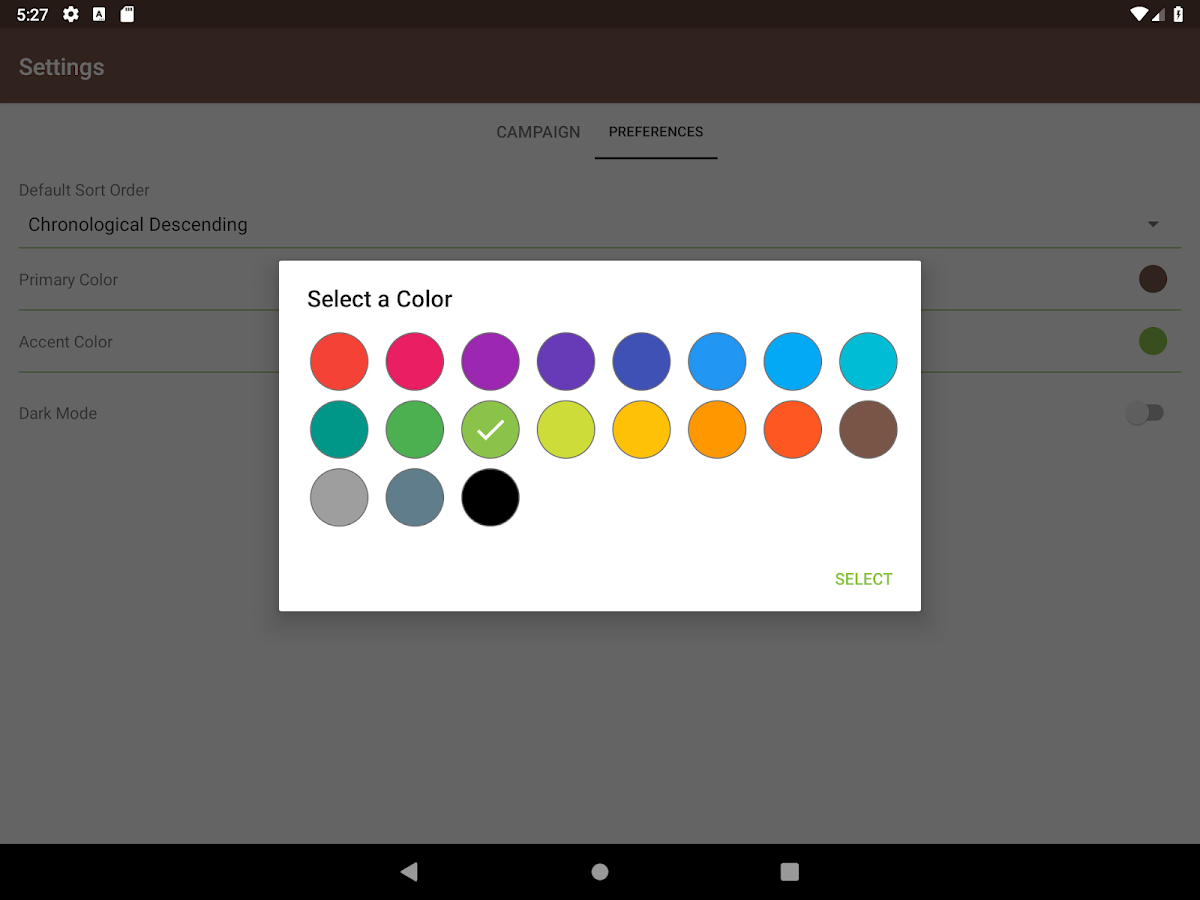Click the checked light green swatch

490,430
